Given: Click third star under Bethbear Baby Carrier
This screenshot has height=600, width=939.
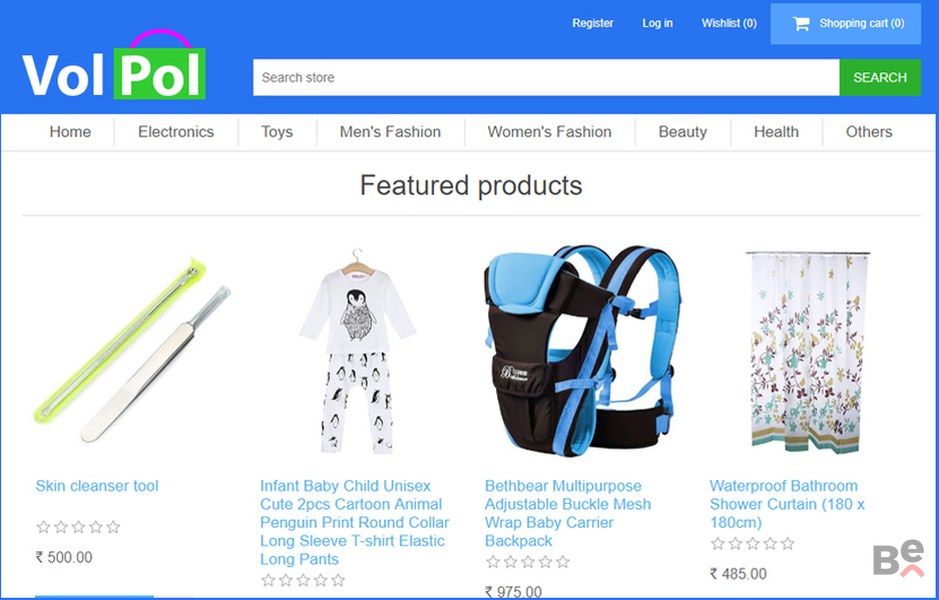Looking at the screenshot, I should (528, 562).
